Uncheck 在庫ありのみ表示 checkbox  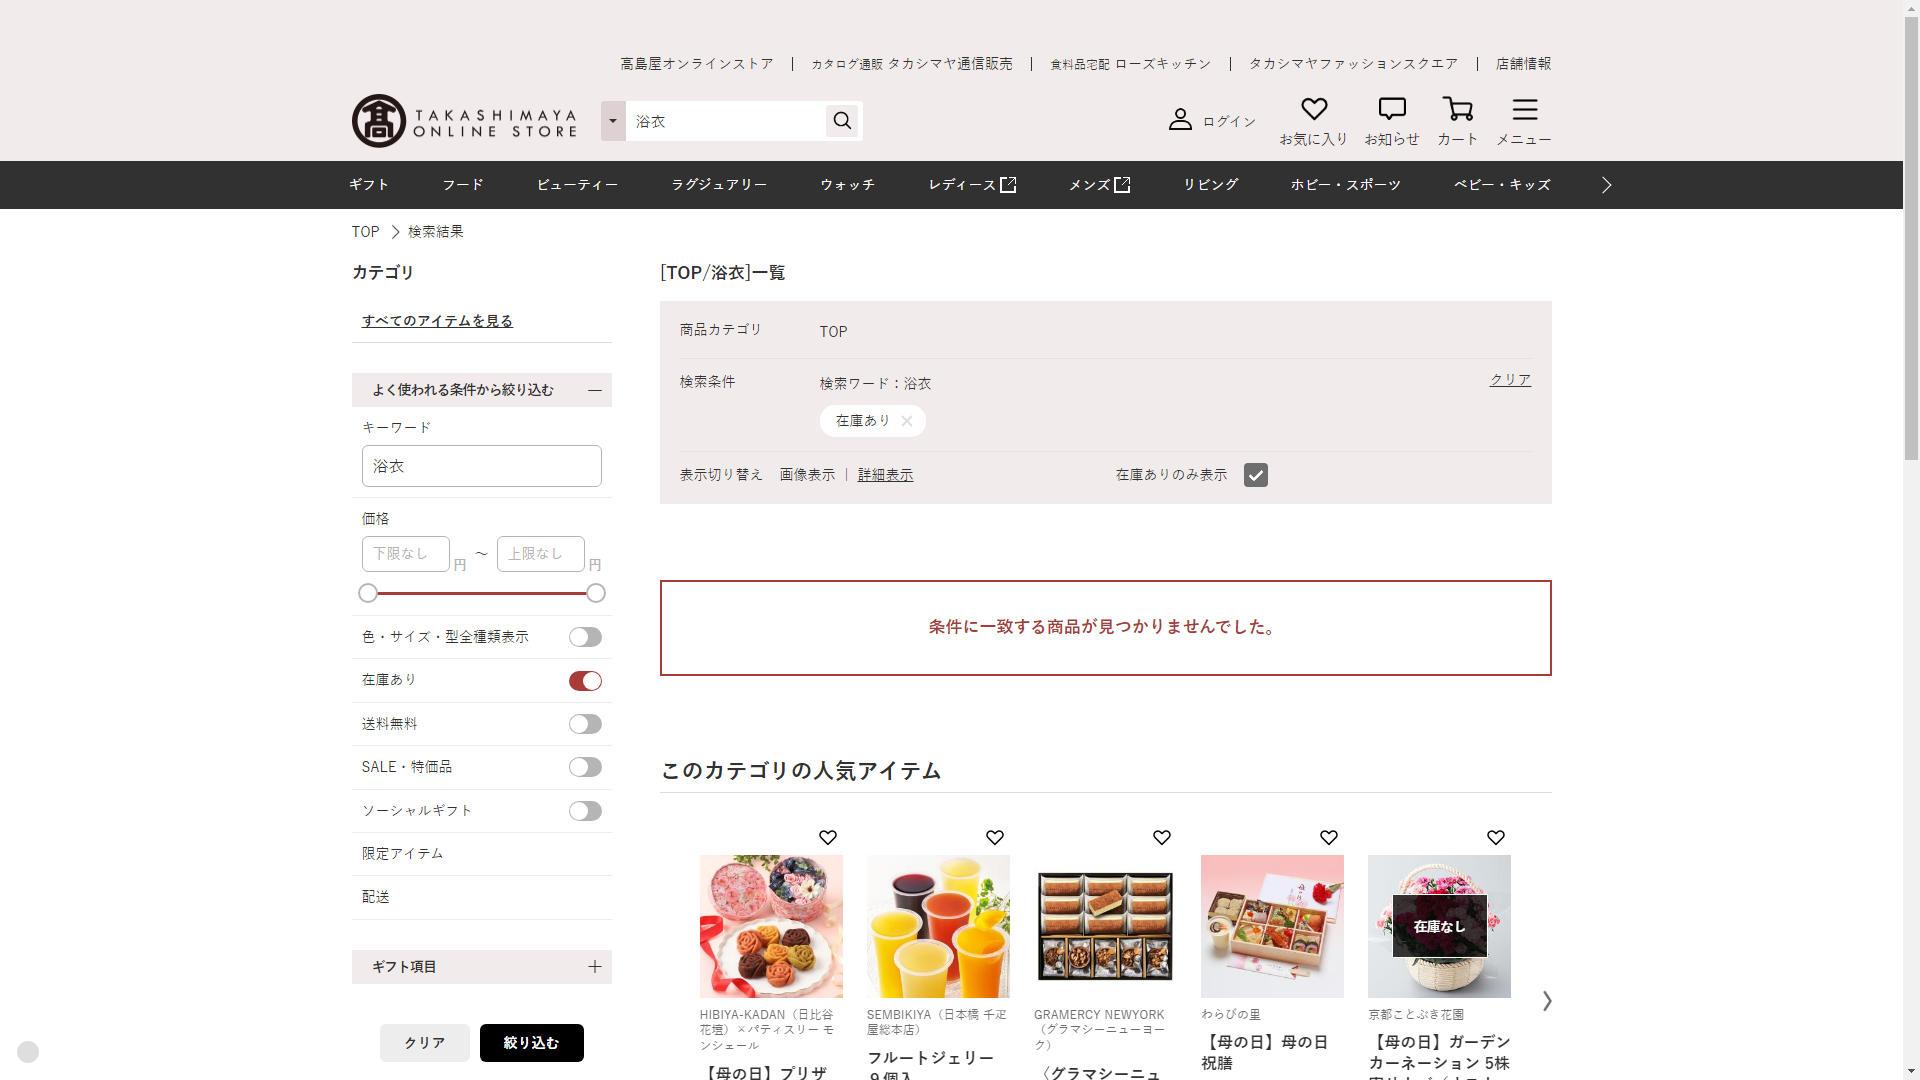[1255, 475]
